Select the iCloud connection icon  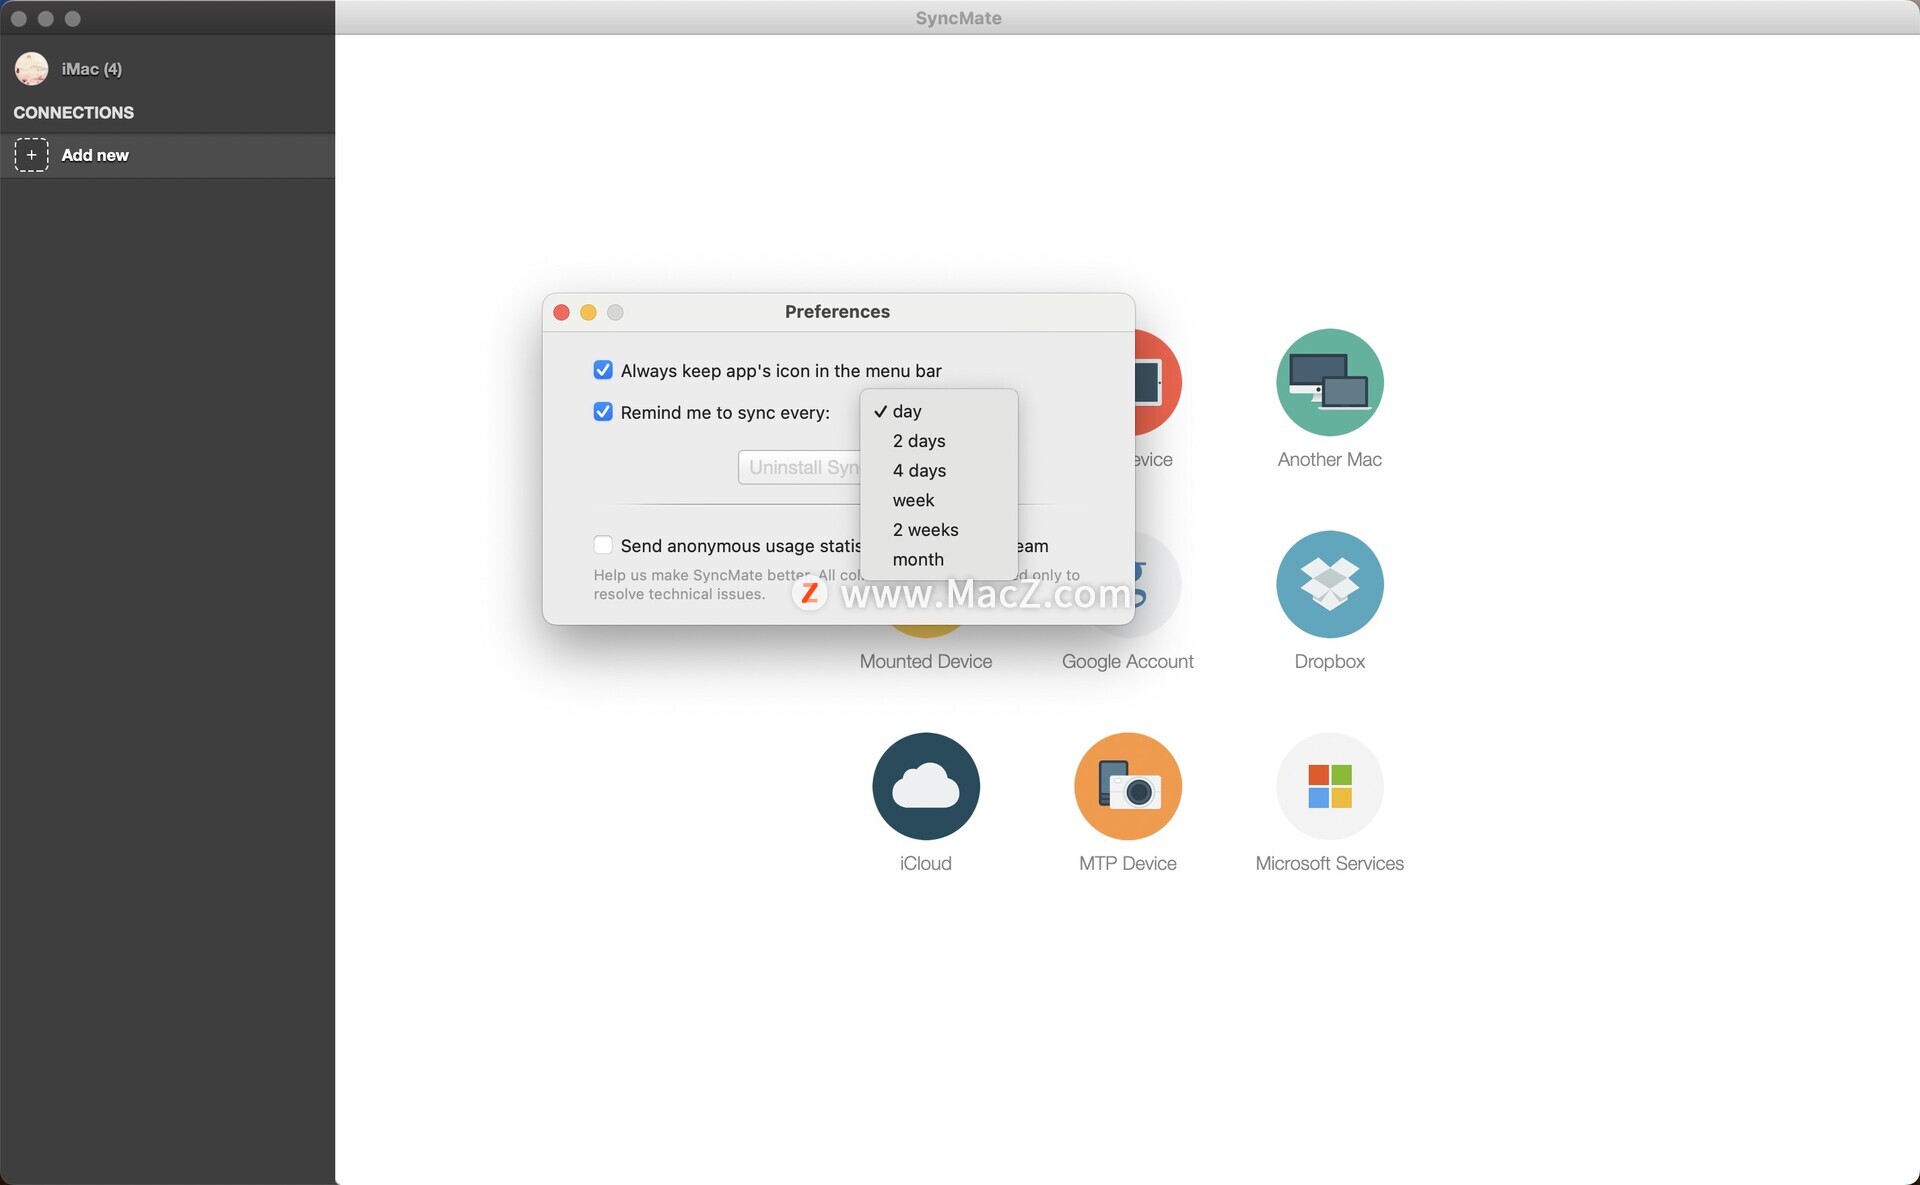925,786
